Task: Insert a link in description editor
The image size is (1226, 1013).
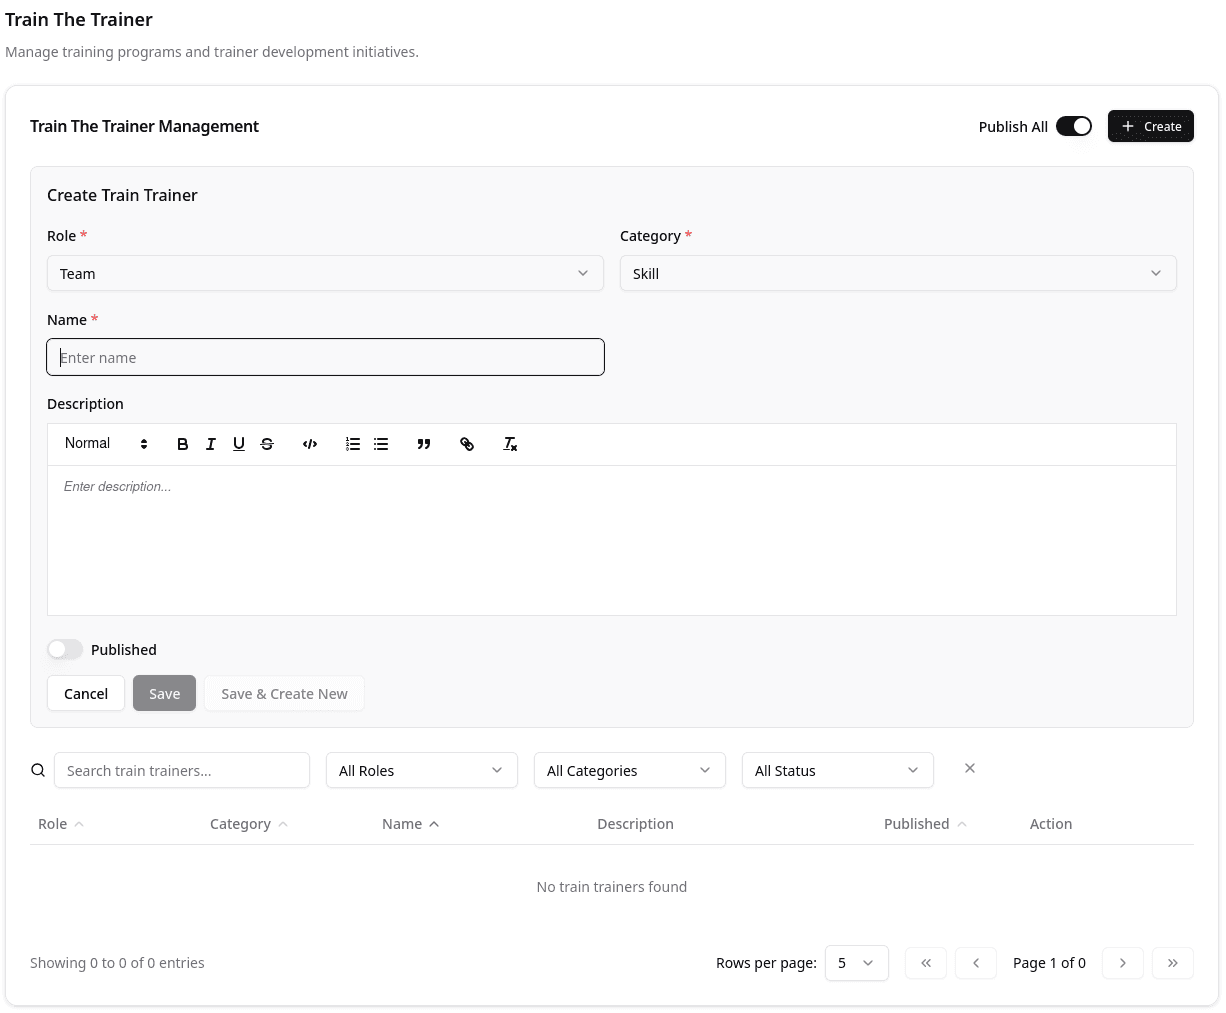Action: pyautogui.click(x=467, y=444)
